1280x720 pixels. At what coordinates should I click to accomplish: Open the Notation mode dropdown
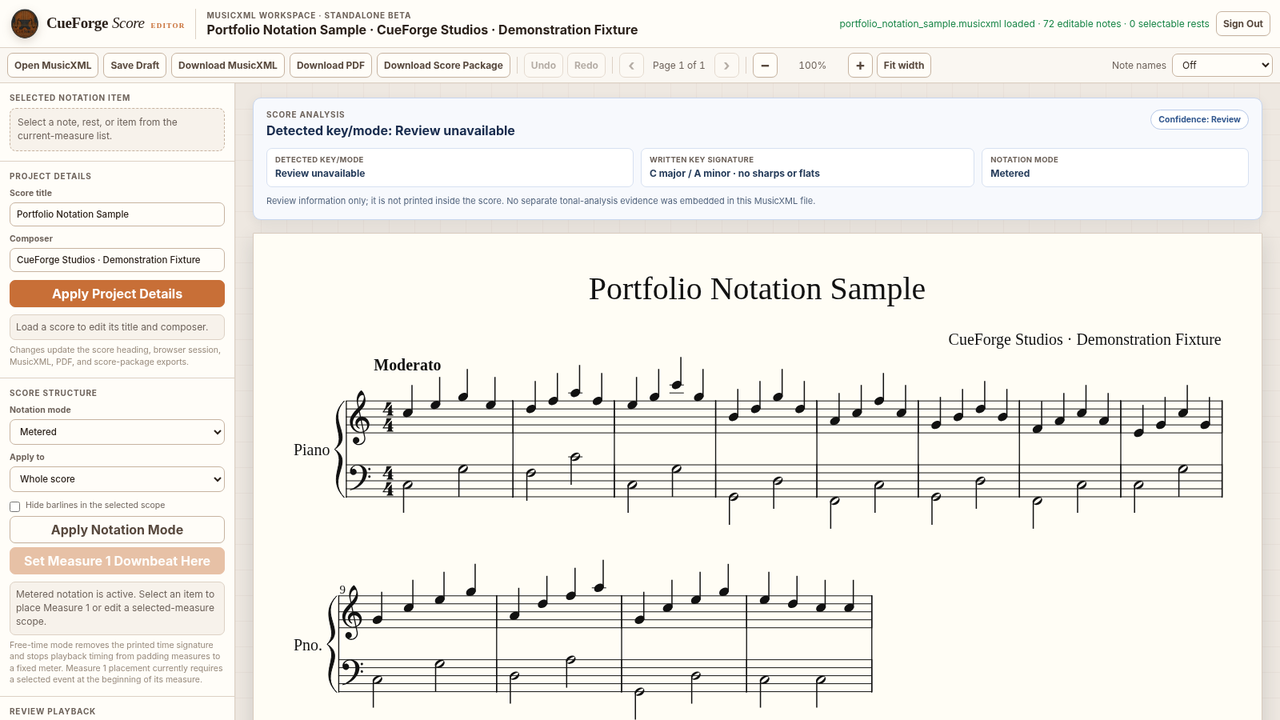[117, 432]
